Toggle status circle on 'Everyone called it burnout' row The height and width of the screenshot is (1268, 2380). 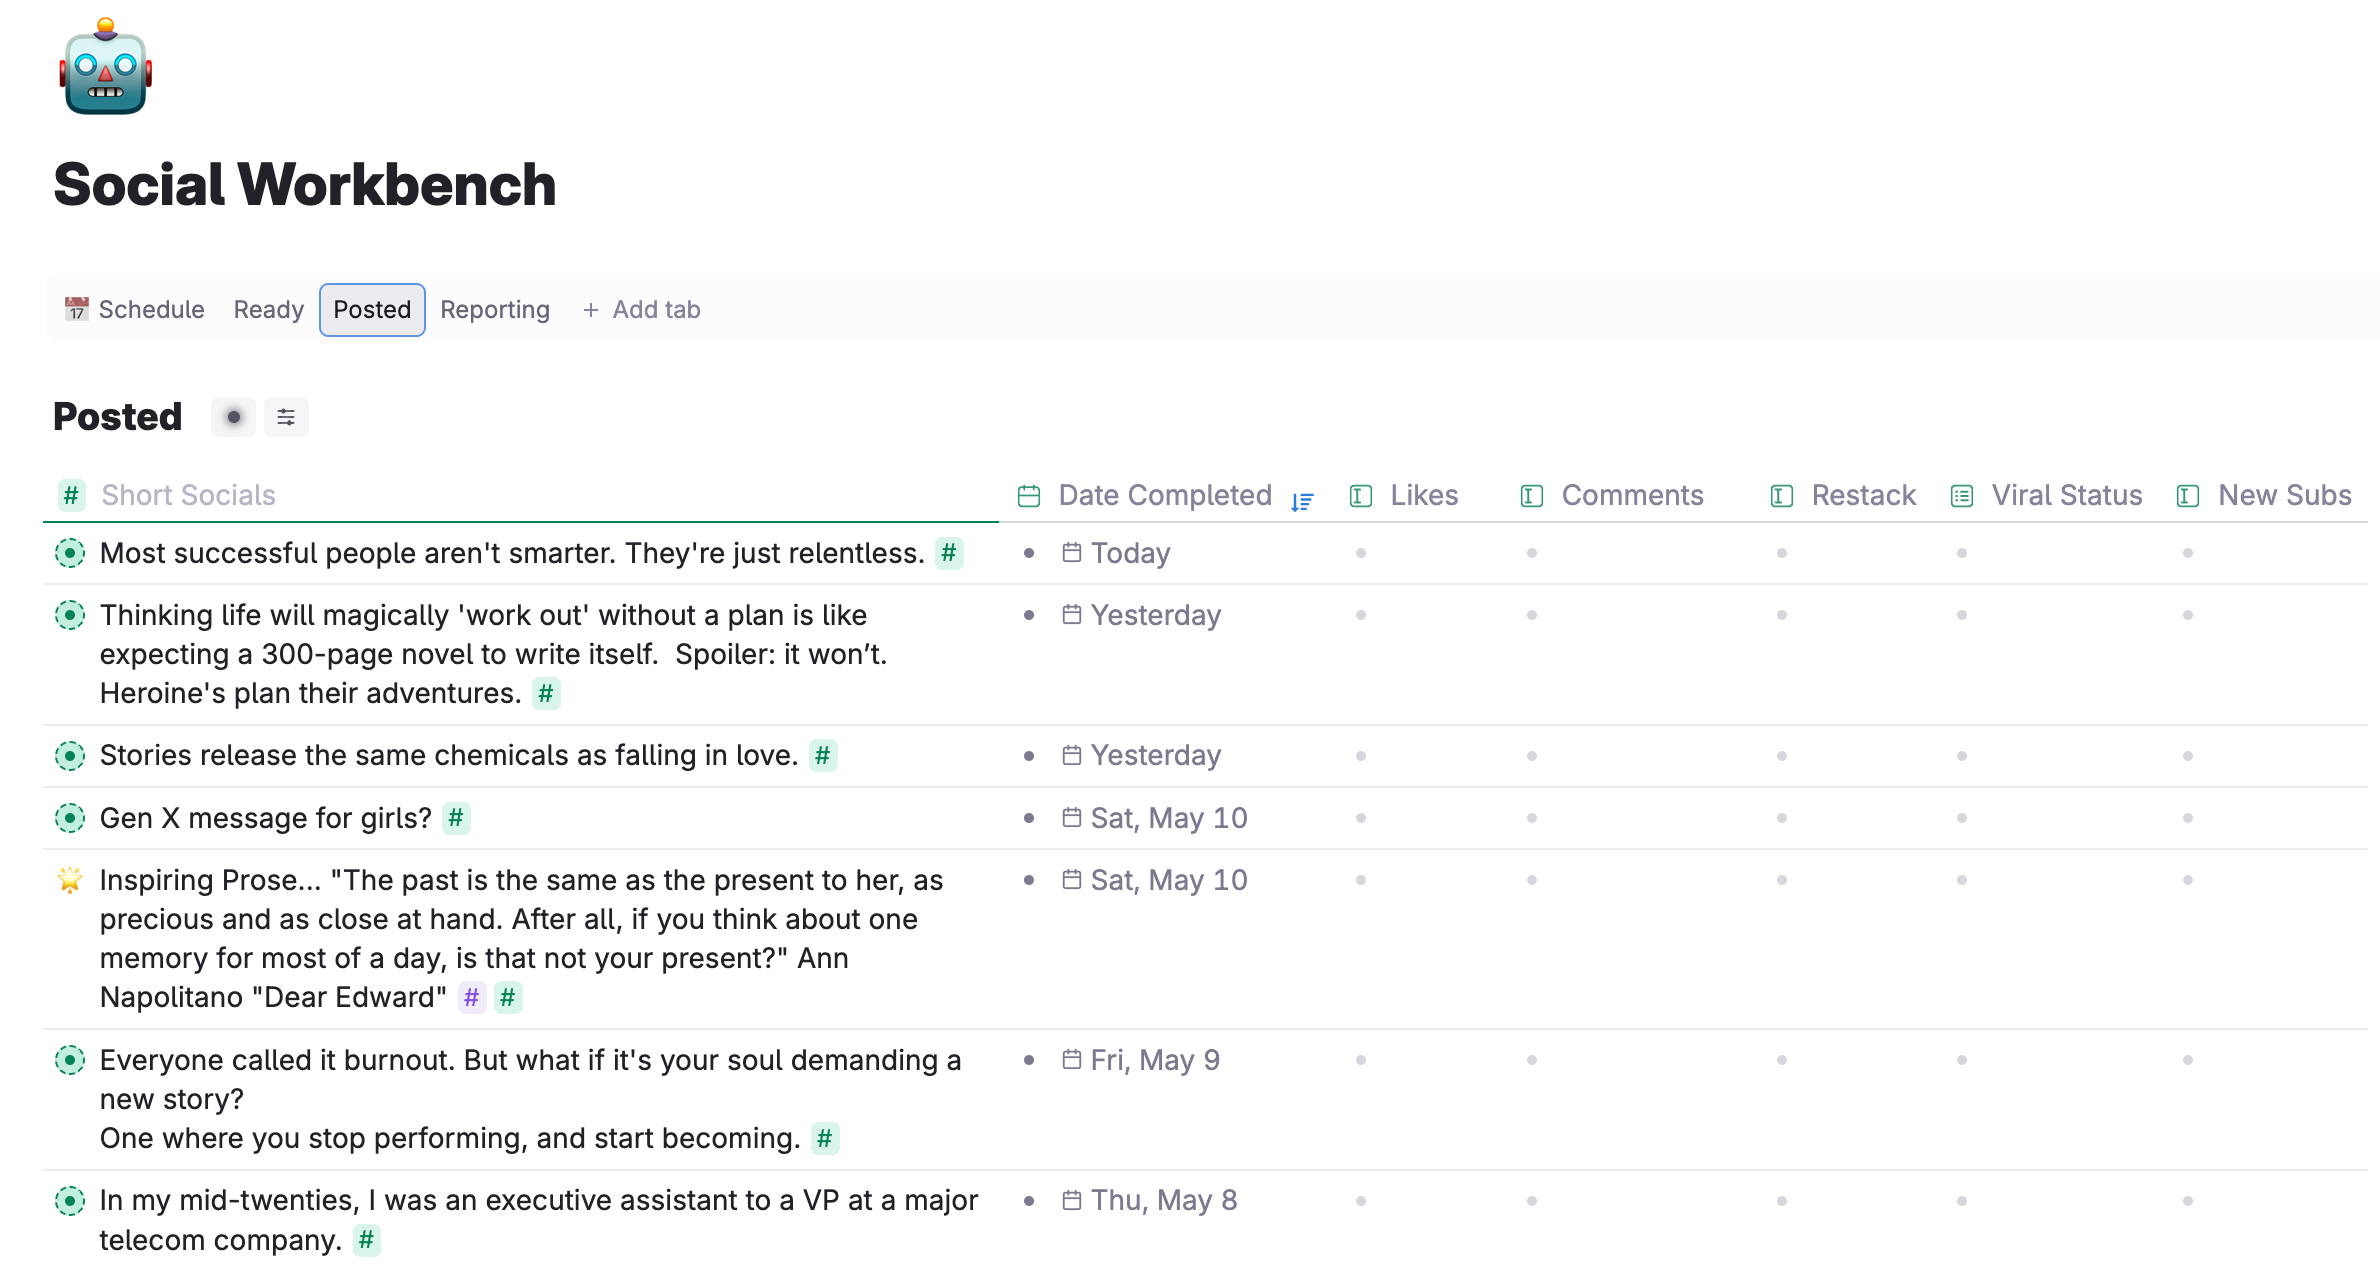click(x=70, y=1060)
